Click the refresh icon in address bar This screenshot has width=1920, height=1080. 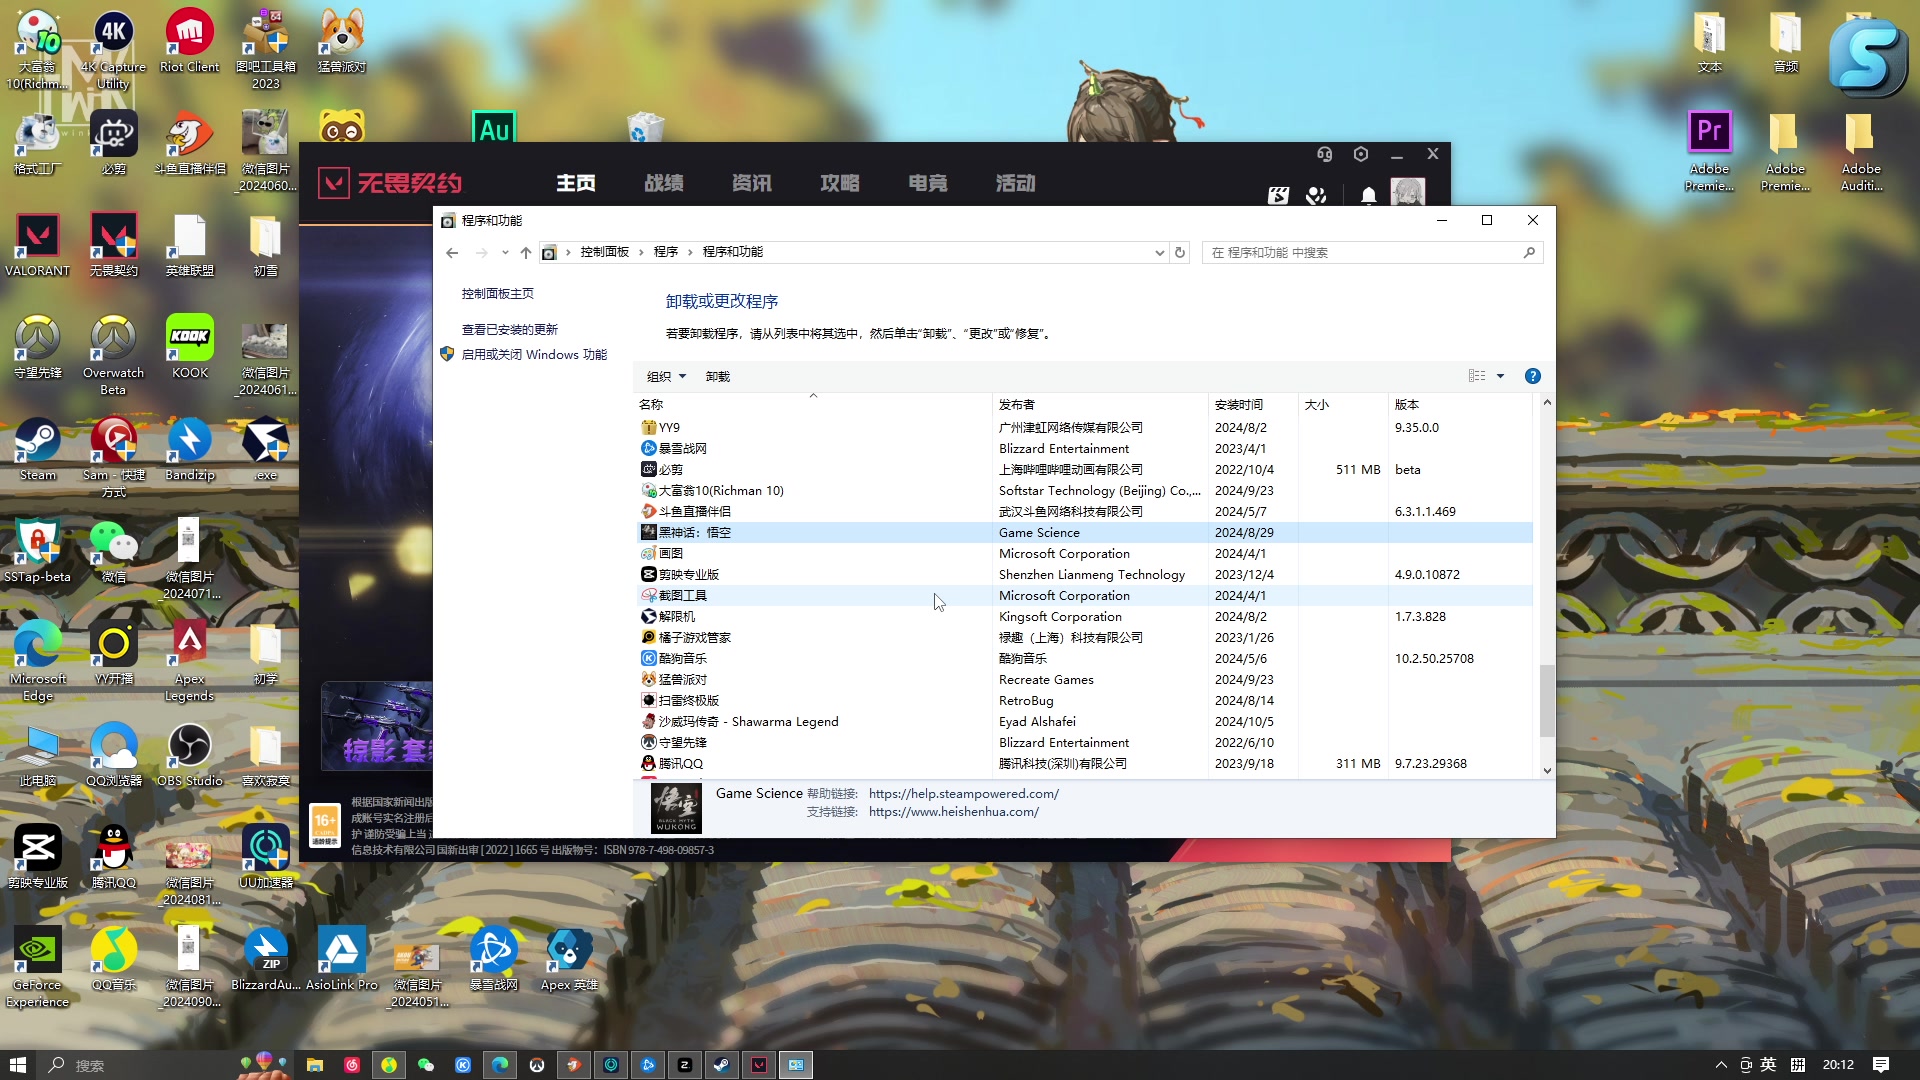click(1180, 253)
